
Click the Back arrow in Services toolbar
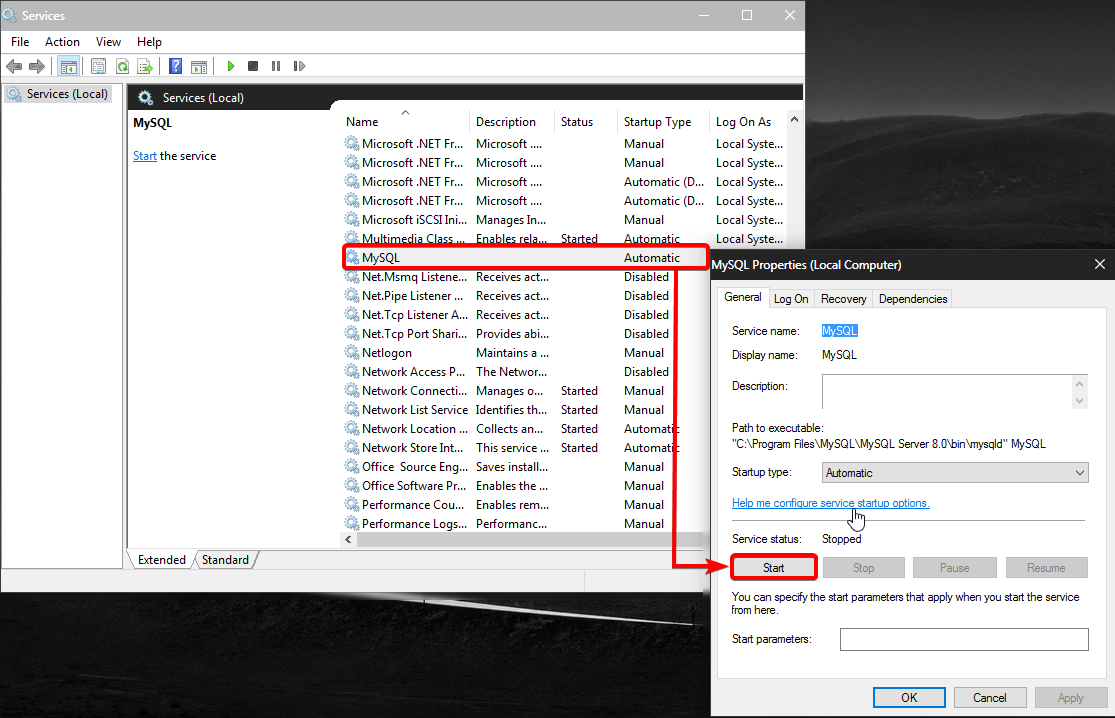pos(14,66)
